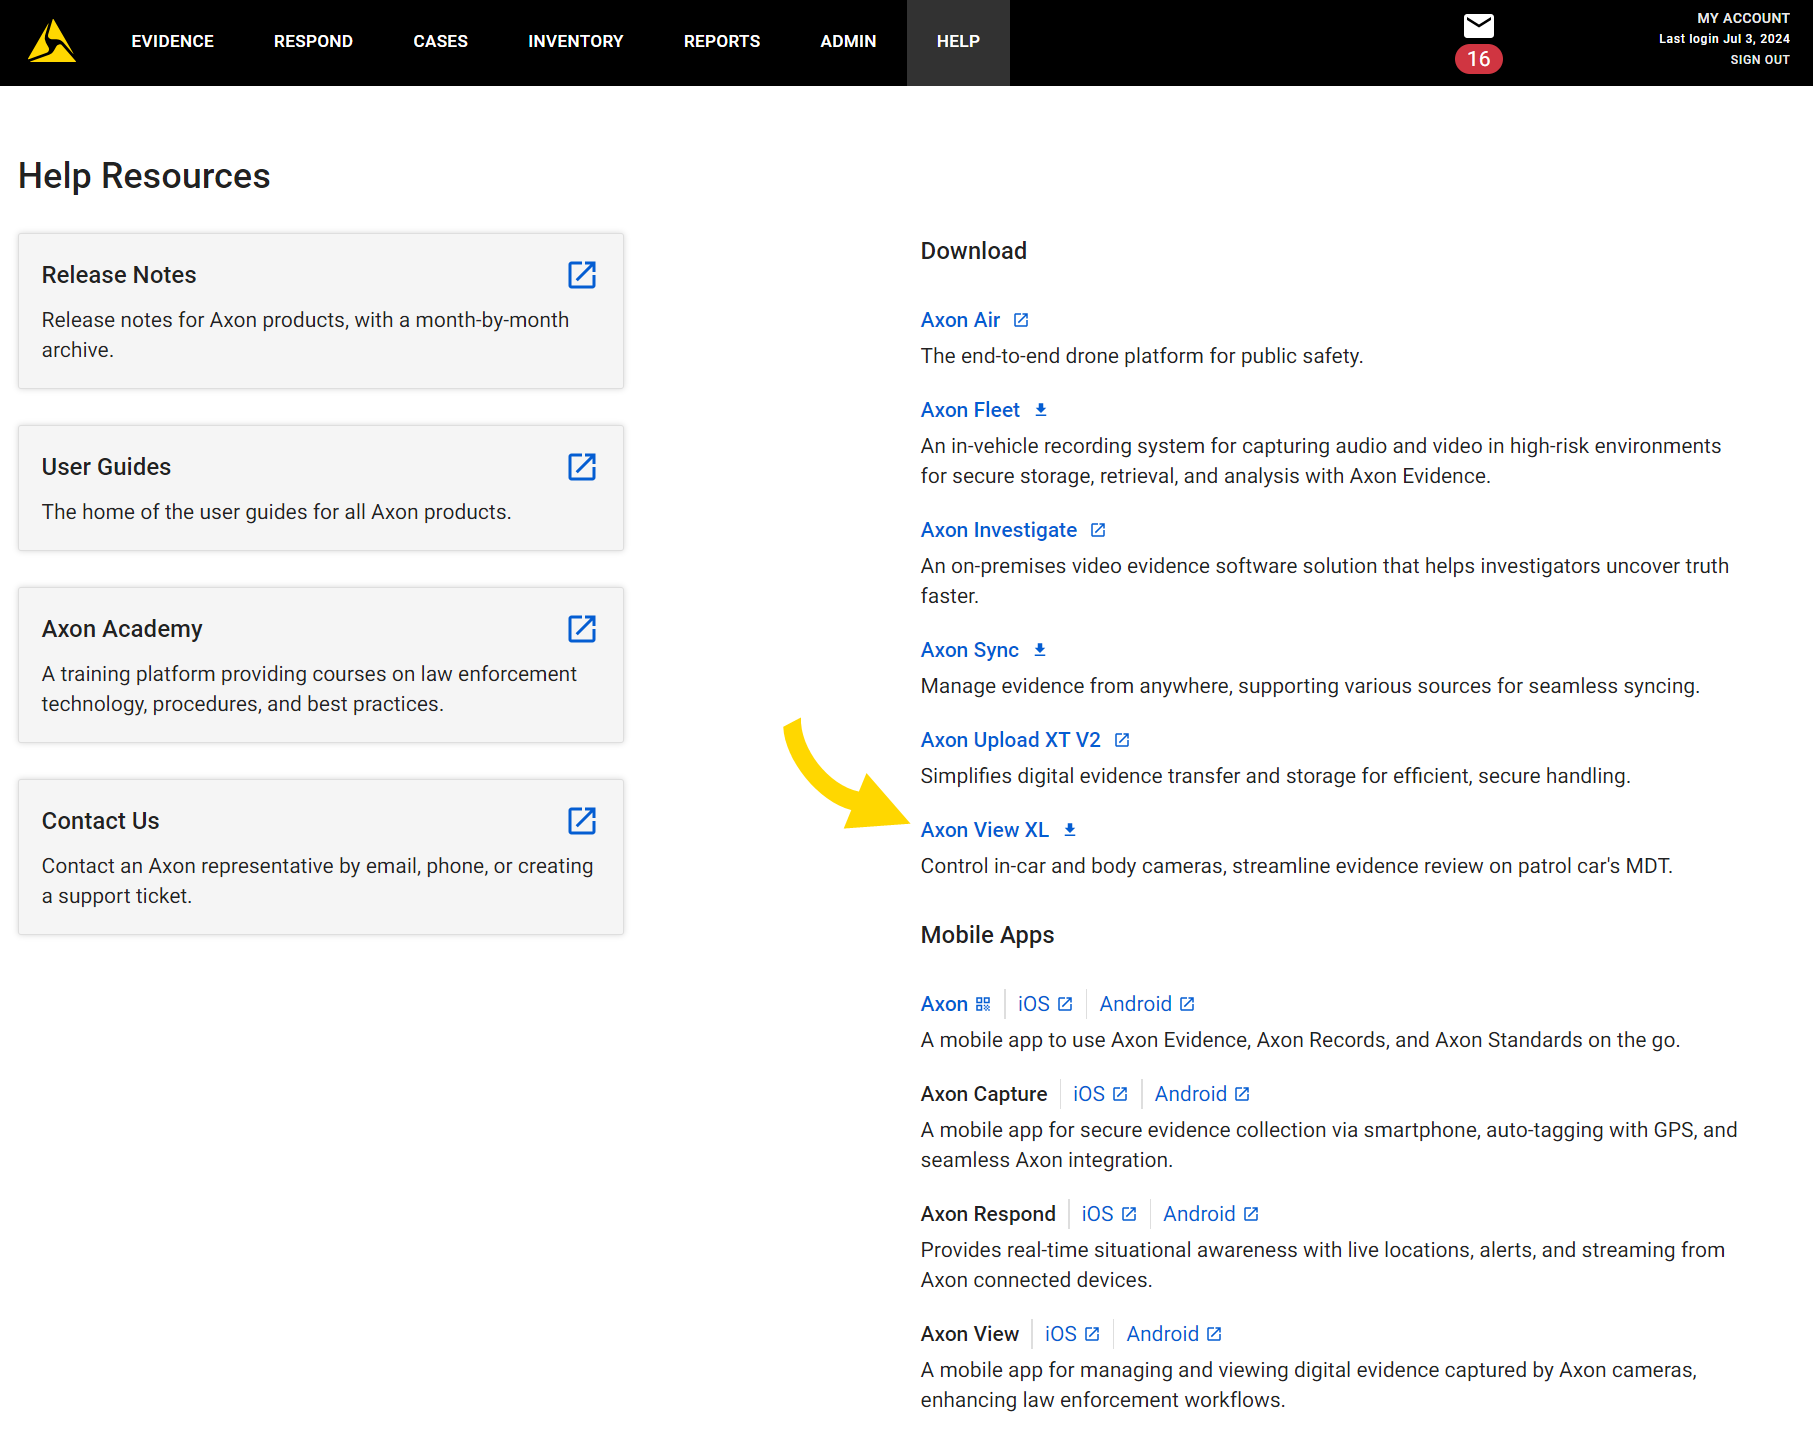This screenshot has height=1432, width=1813.
Task: Open the messages envelope icon
Action: 1478,26
